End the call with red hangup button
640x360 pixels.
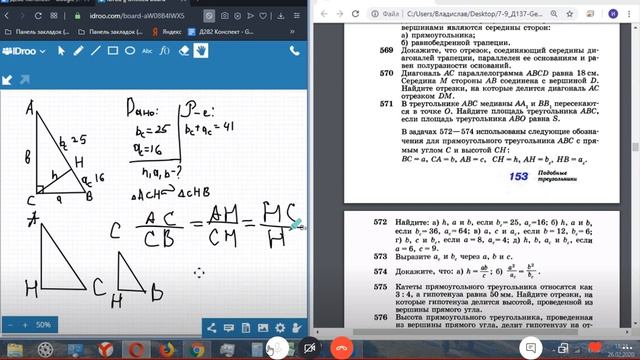342,349
